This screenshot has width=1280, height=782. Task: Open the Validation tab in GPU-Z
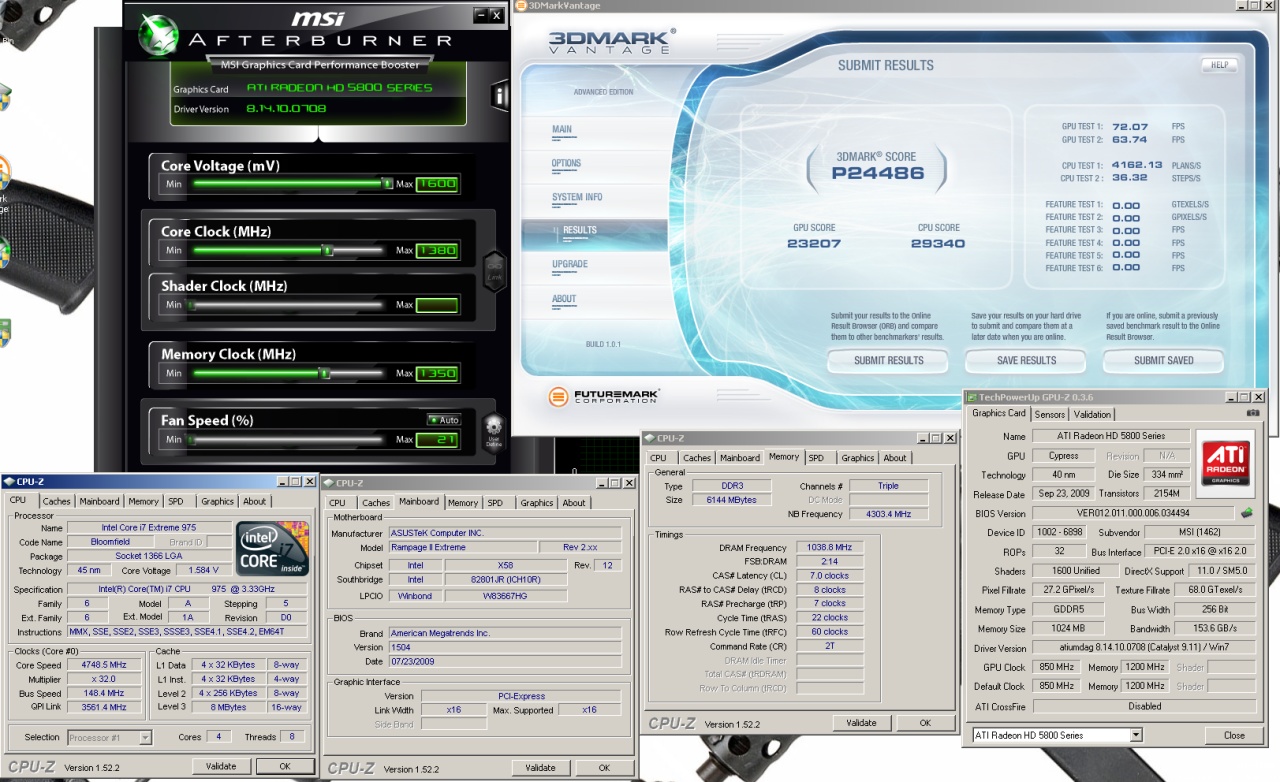[1092, 414]
